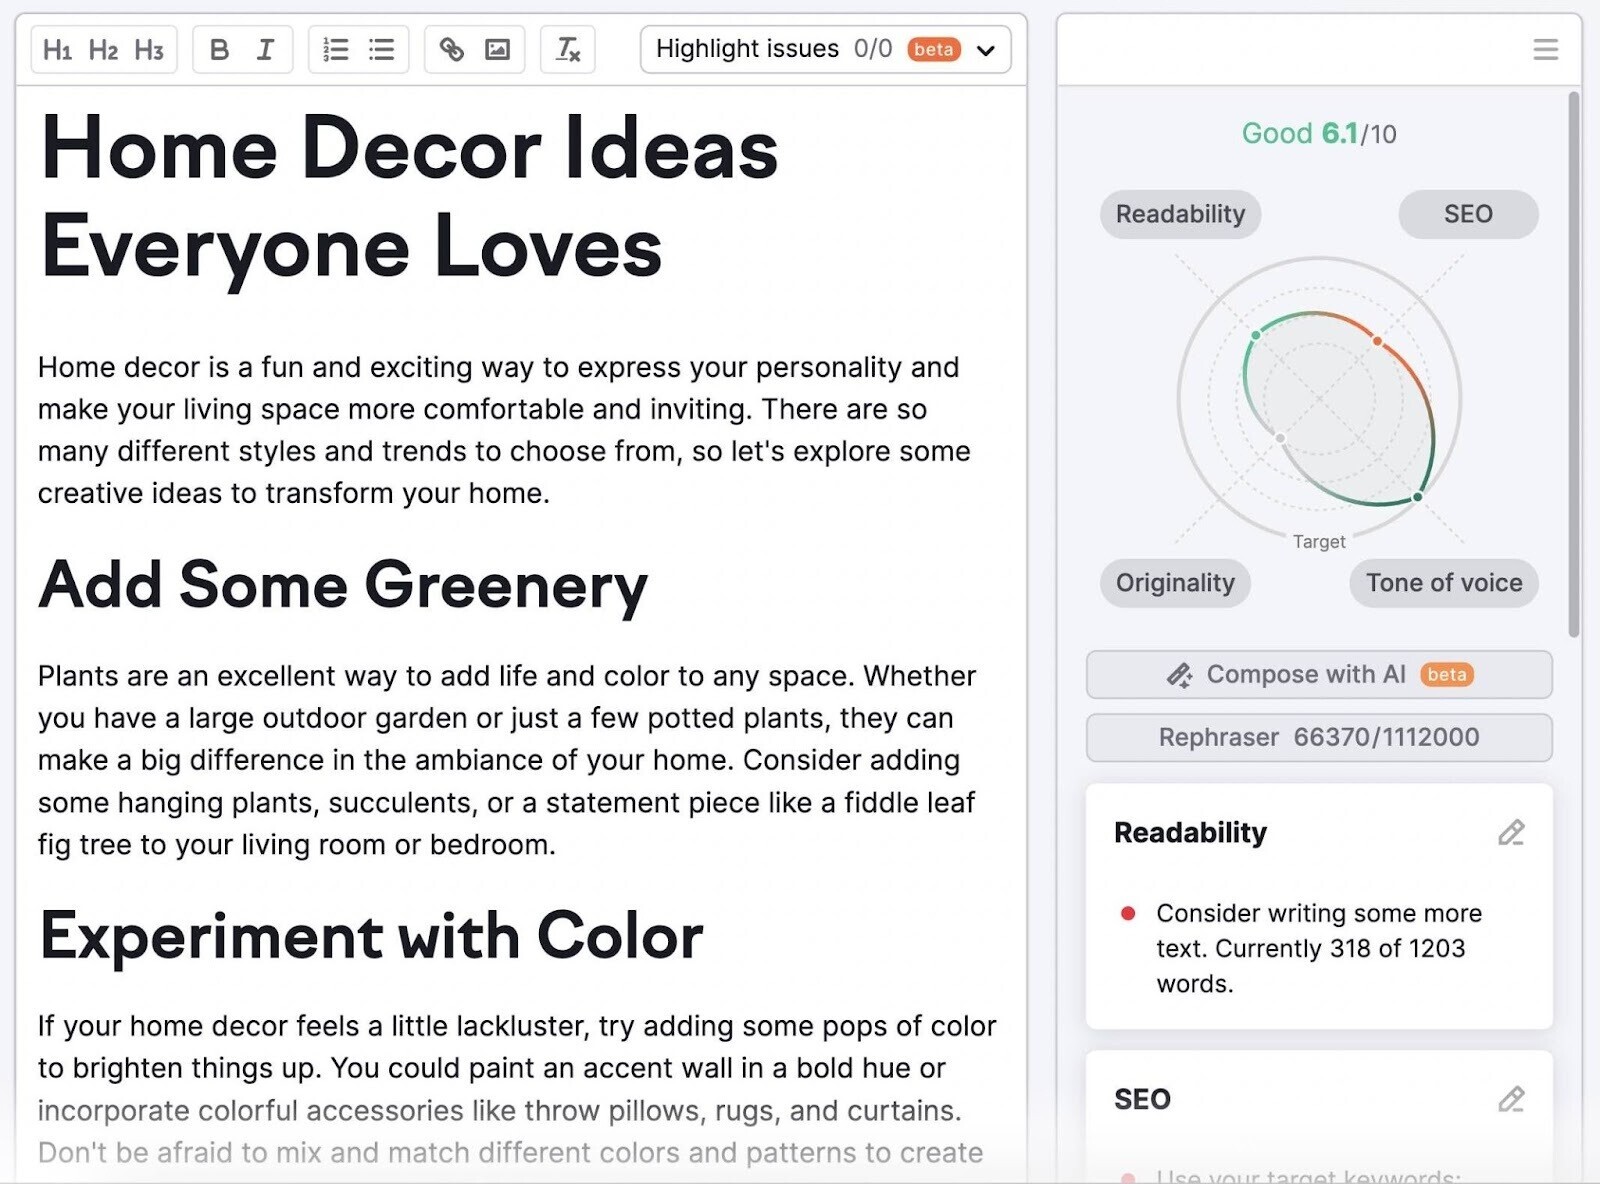Select the SEO score pill
This screenshot has width=1600, height=1184.
pyautogui.click(x=1467, y=214)
